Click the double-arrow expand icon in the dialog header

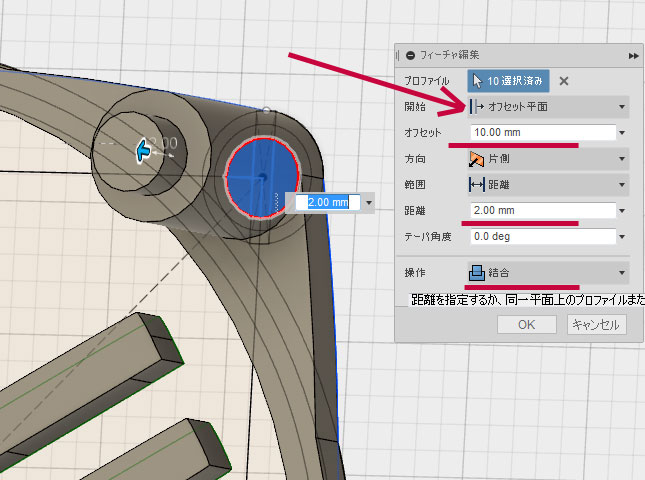[633, 56]
